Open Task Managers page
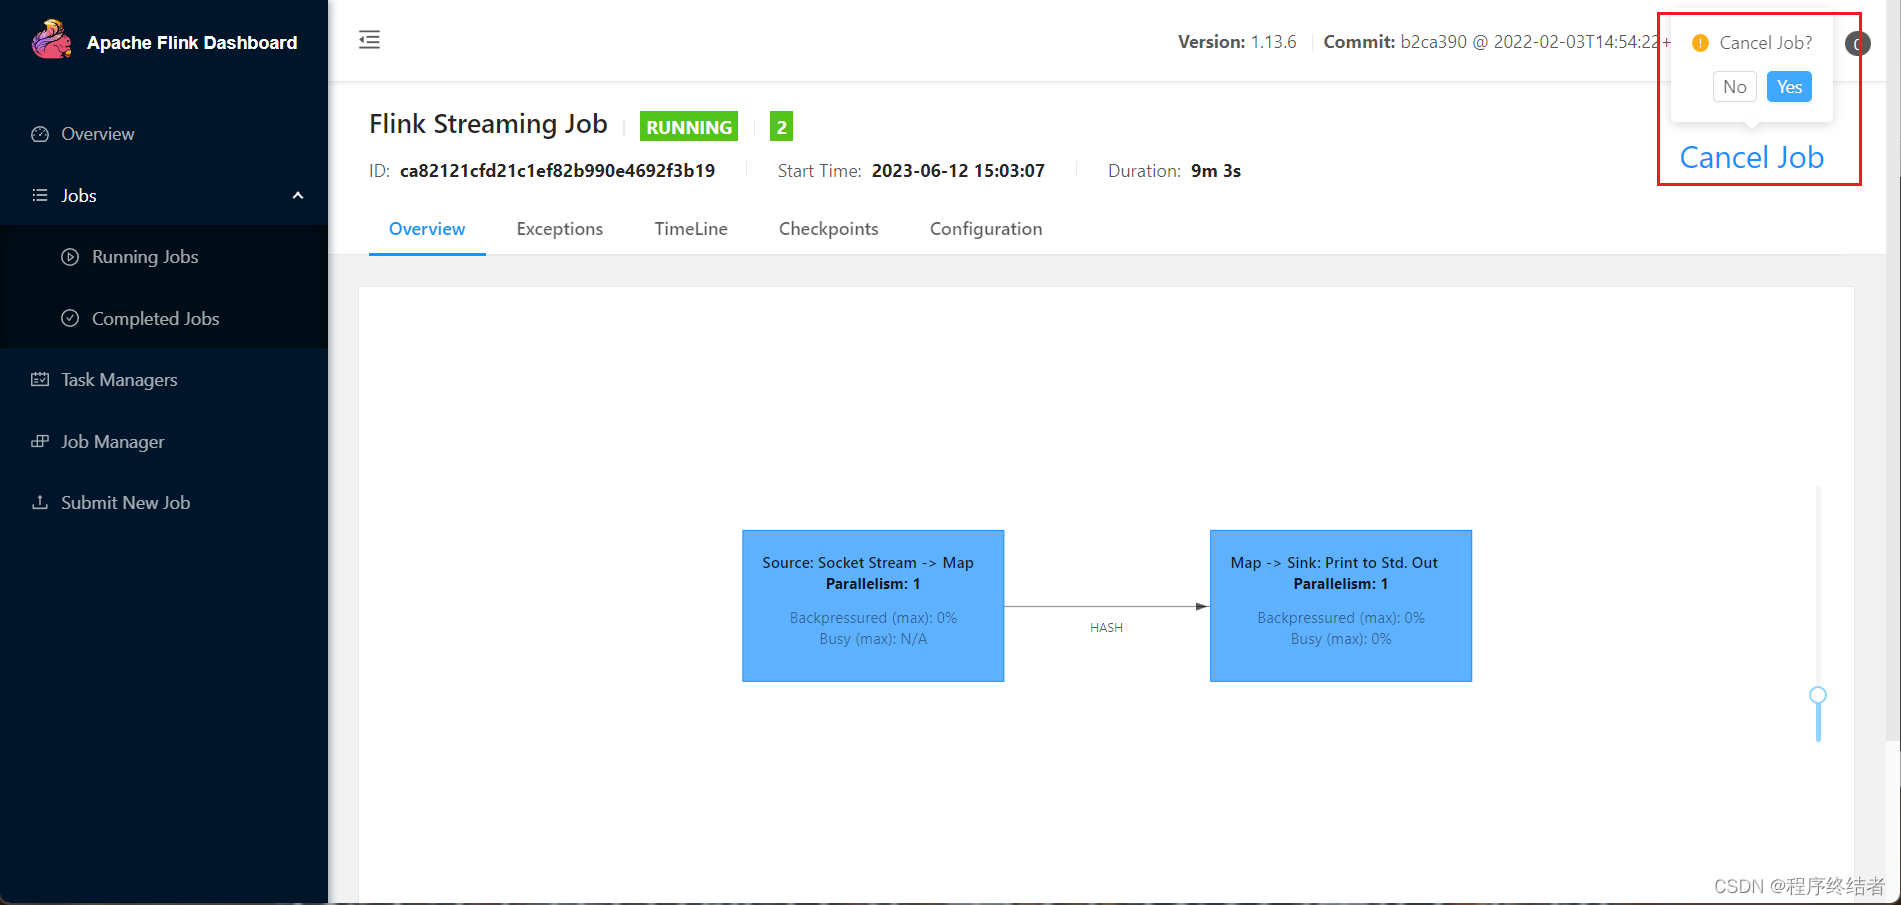Screen dimensions: 1901x905 [x=164, y=380]
